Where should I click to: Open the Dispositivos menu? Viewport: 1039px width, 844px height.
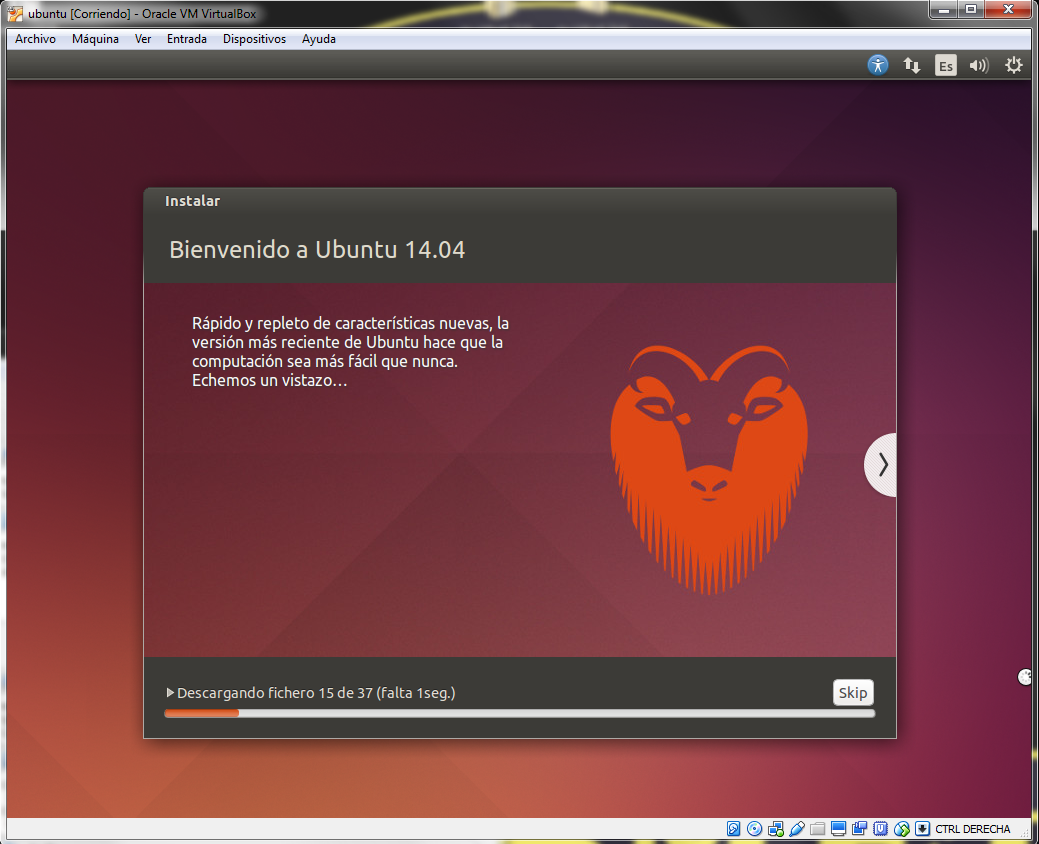click(254, 39)
